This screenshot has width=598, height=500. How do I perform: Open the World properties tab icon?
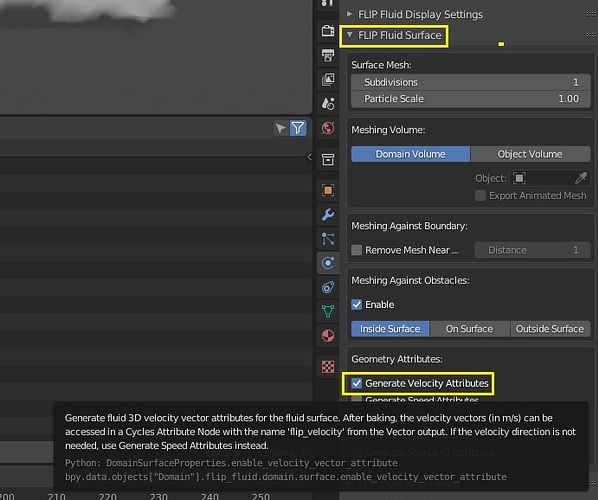pyautogui.click(x=328, y=128)
